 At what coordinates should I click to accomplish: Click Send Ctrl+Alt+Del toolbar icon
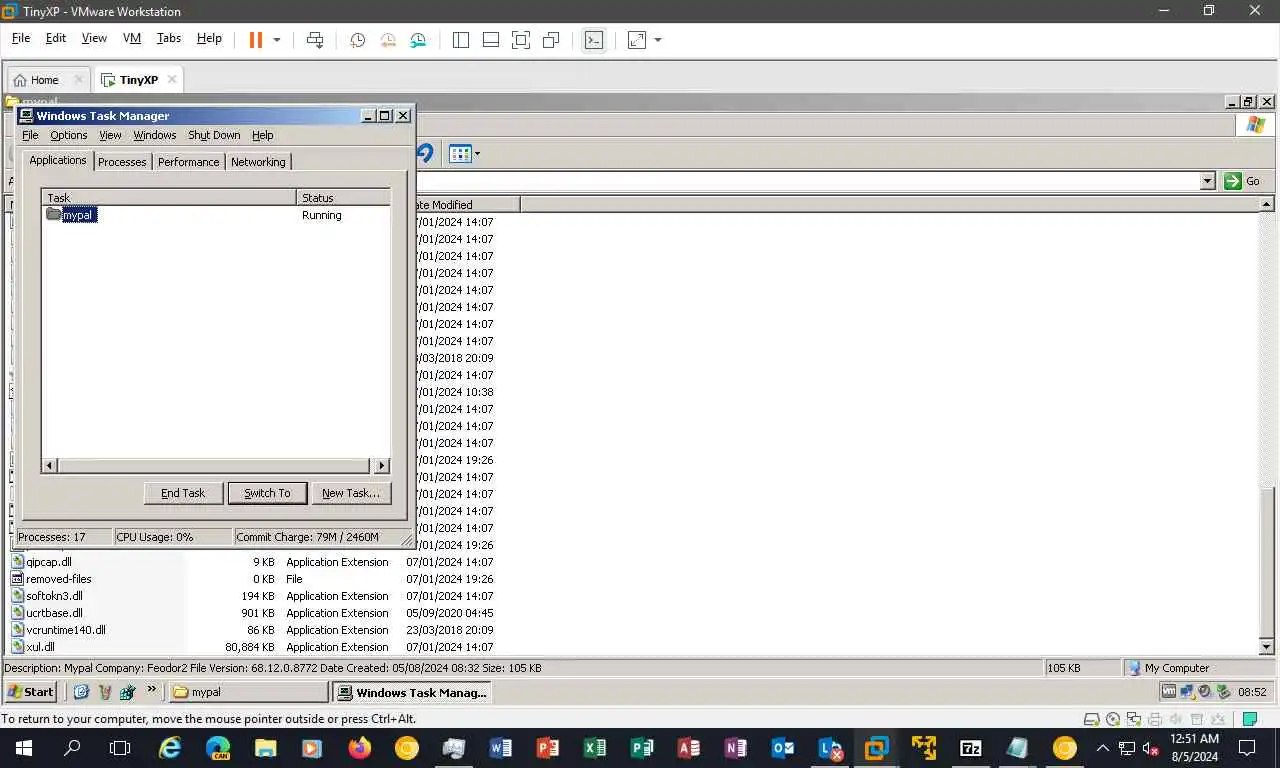coord(315,40)
